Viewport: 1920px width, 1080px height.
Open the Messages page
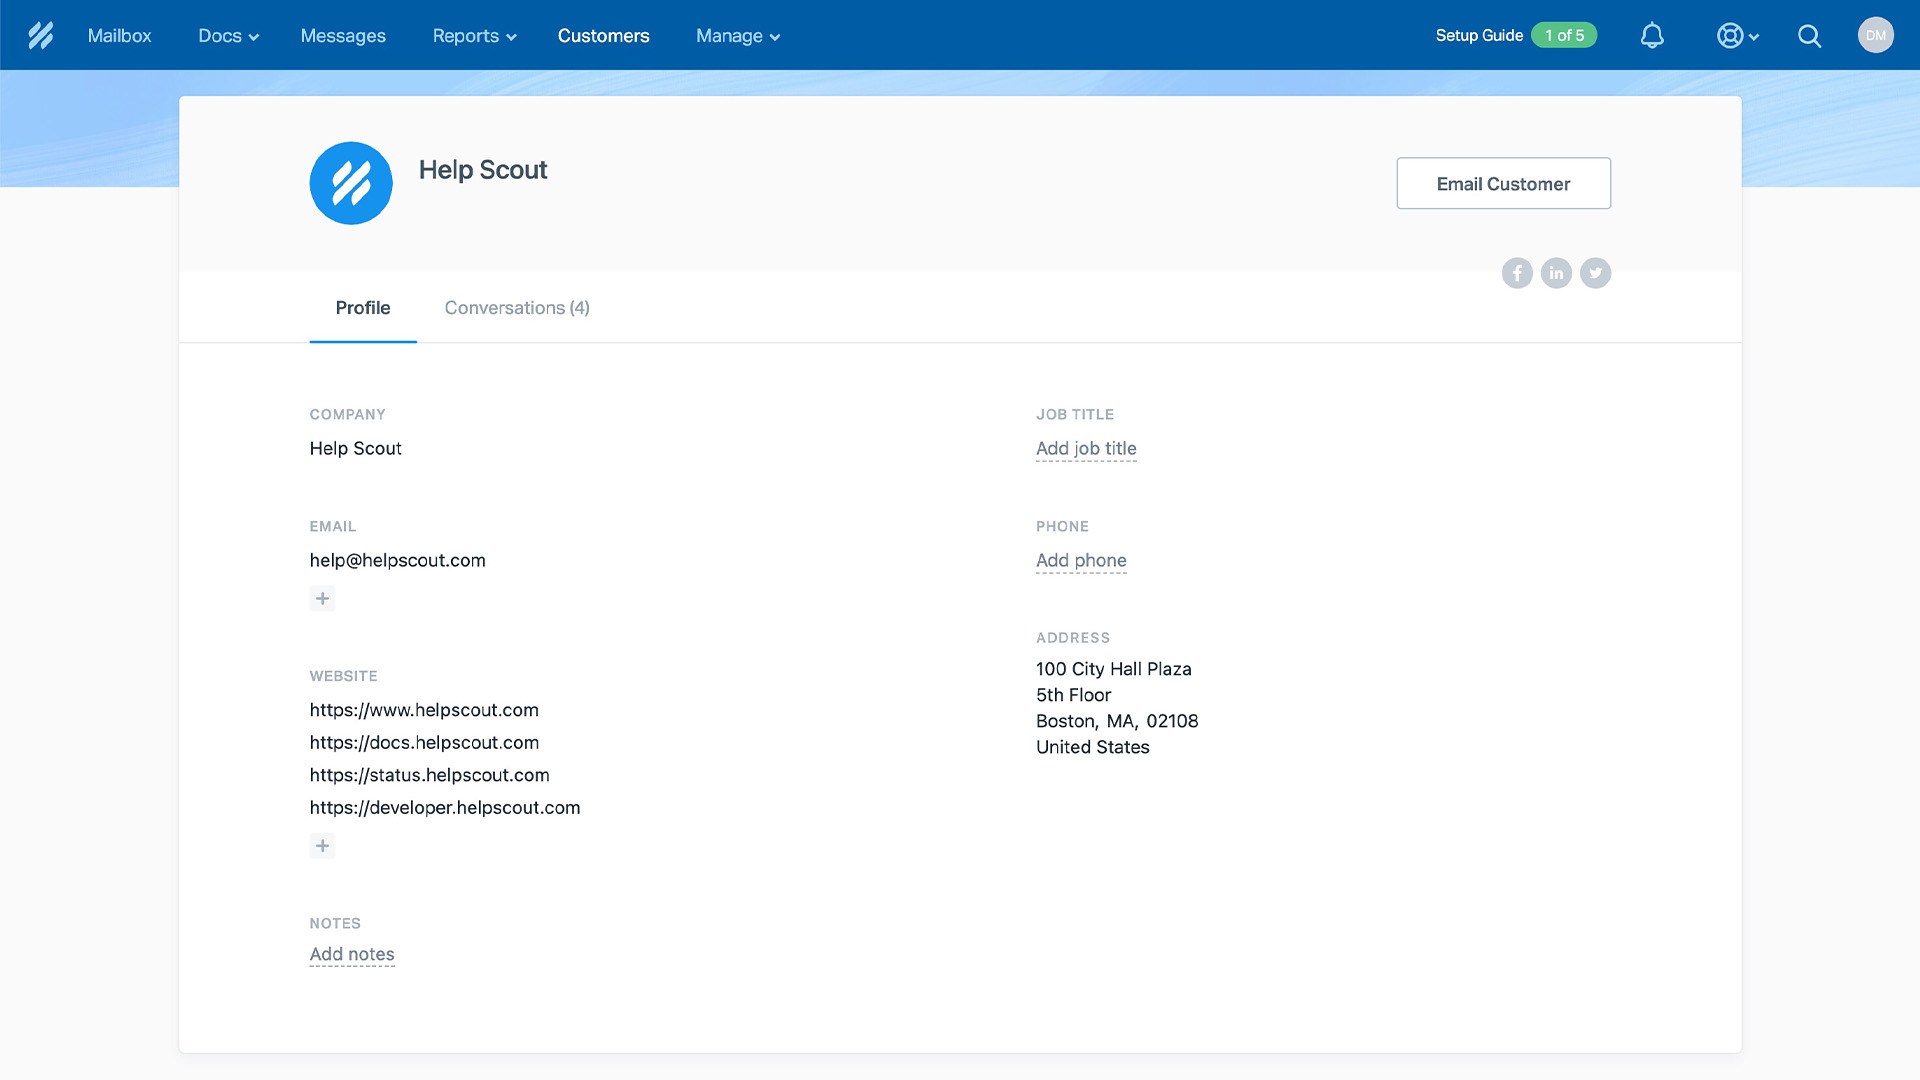tap(343, 36)
